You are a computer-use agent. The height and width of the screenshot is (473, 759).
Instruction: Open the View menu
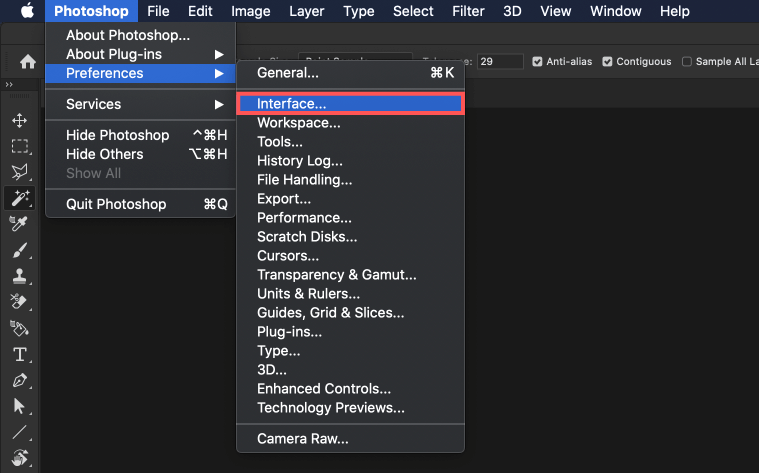pos(556,11)
